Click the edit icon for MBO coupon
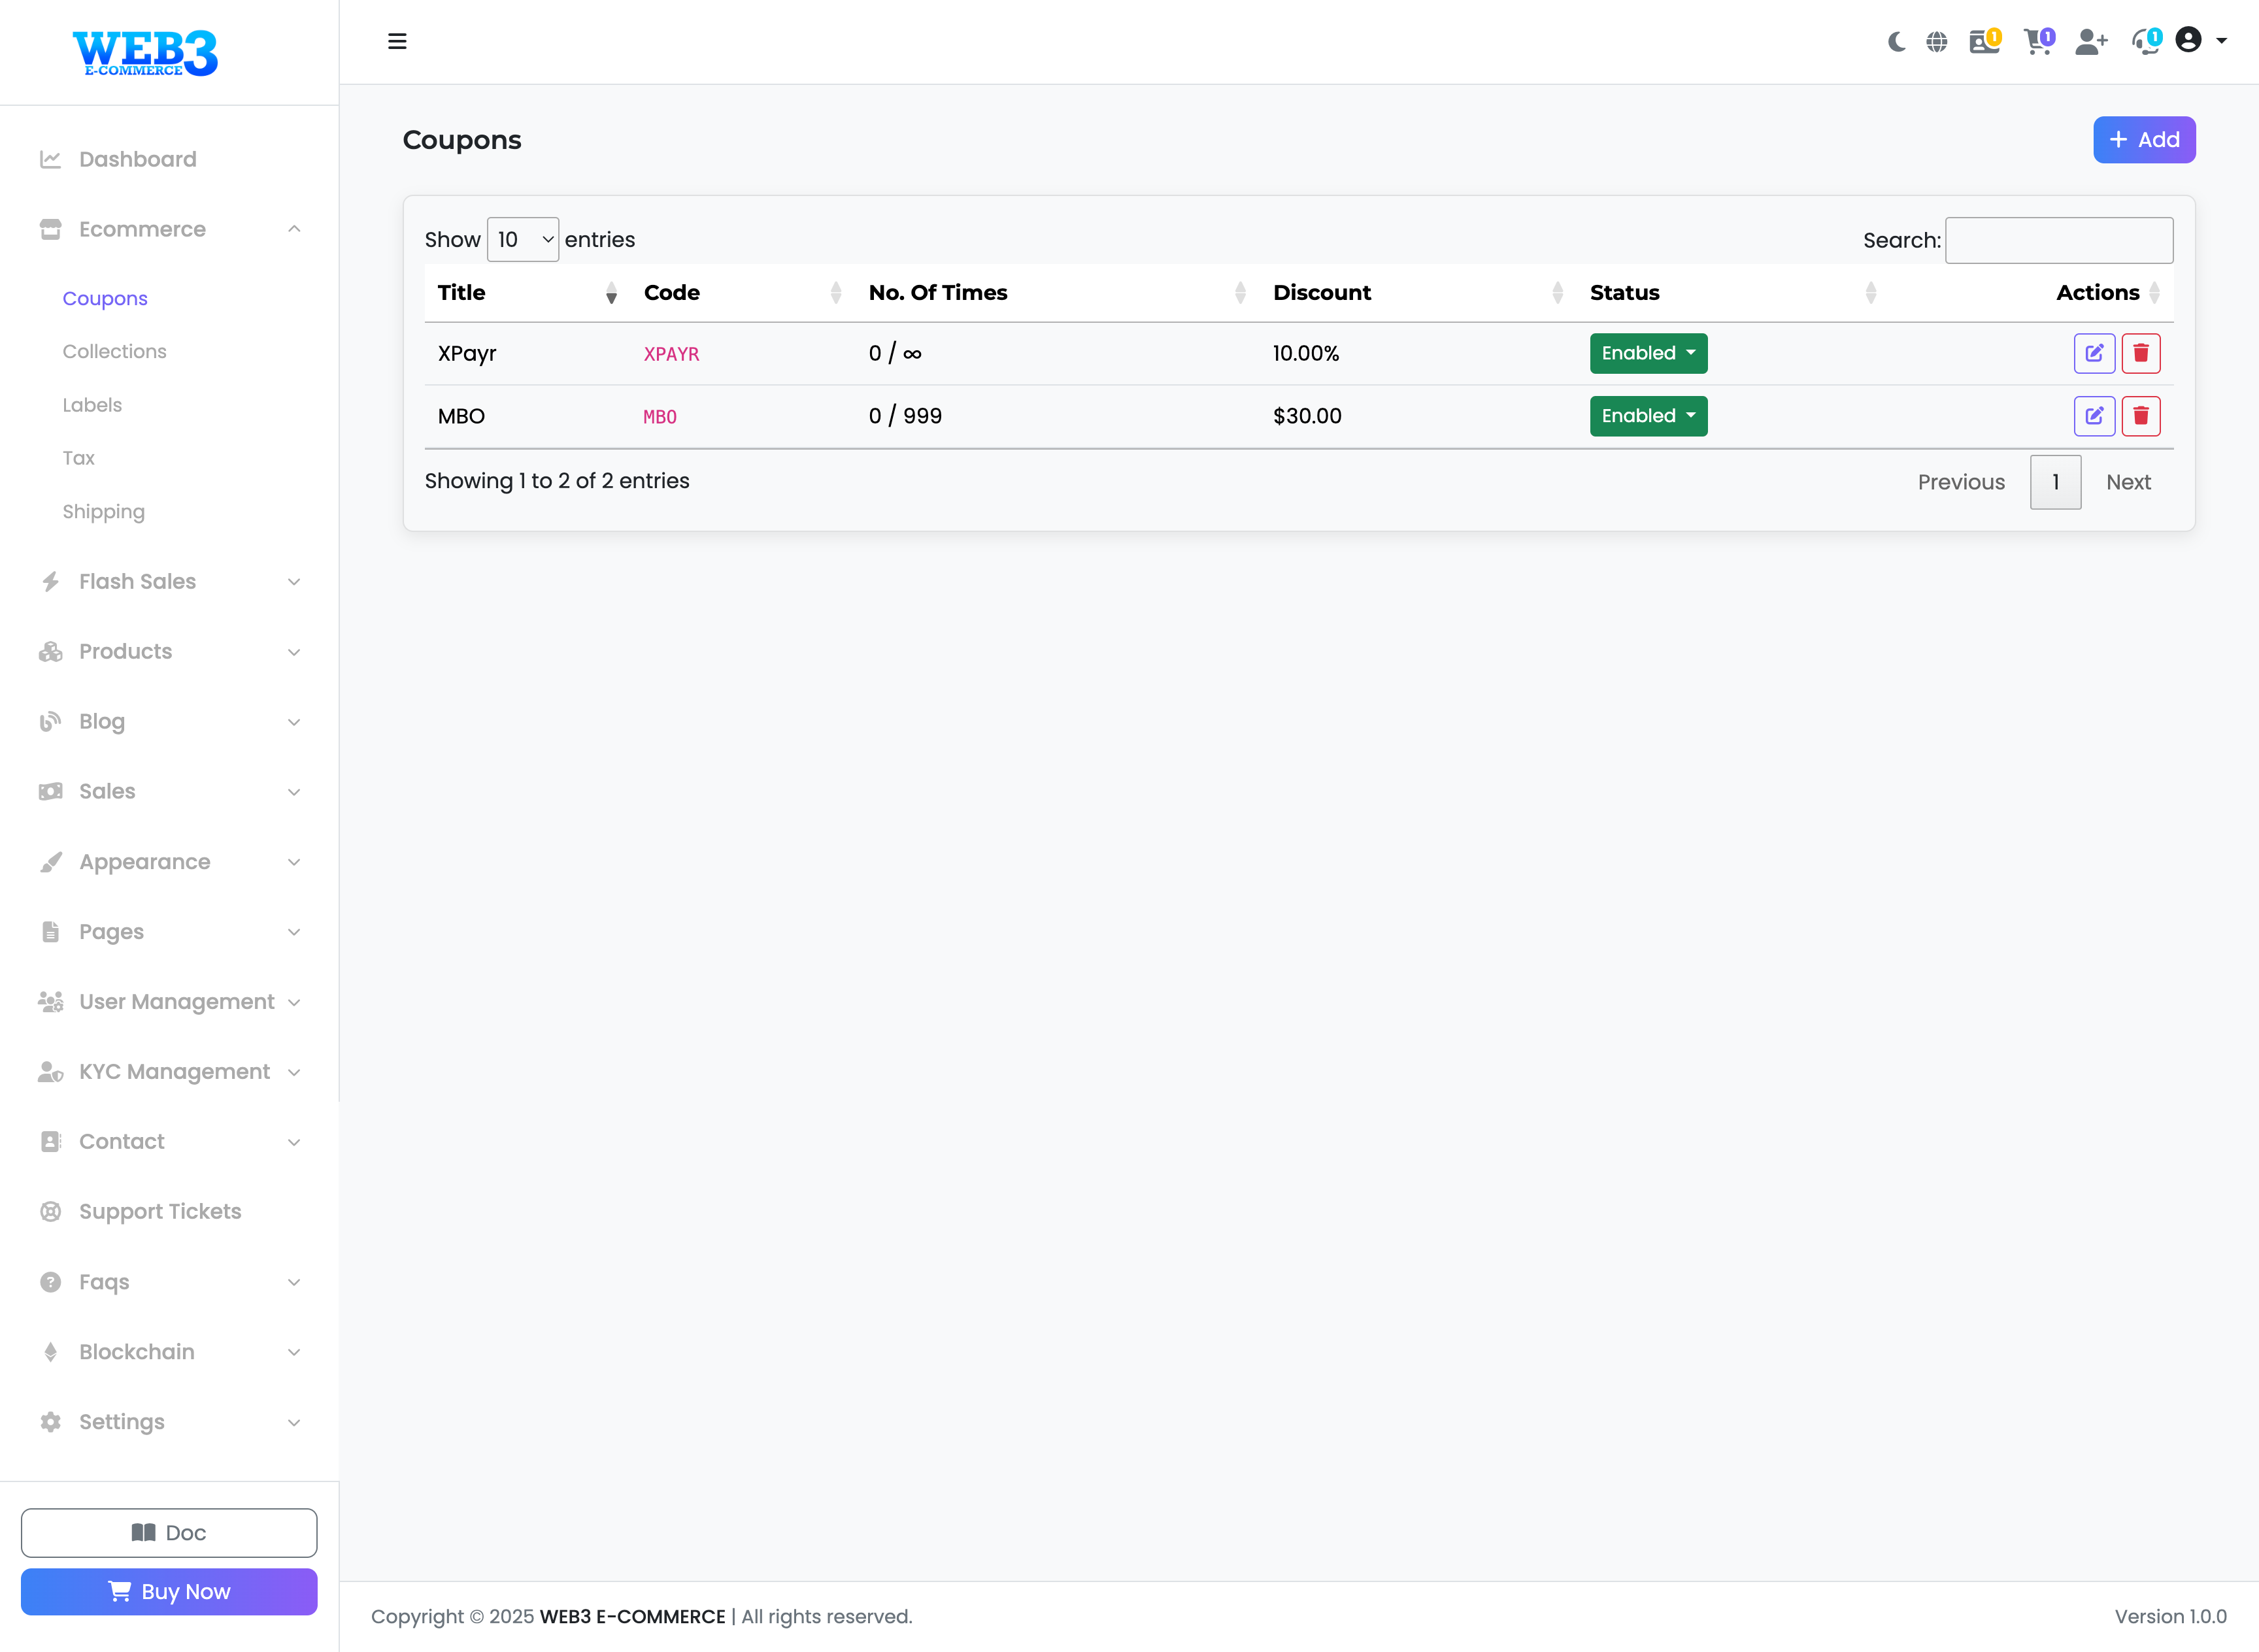The width and height of the screenshot is (2259, 1652). [x=2094, y=416]
